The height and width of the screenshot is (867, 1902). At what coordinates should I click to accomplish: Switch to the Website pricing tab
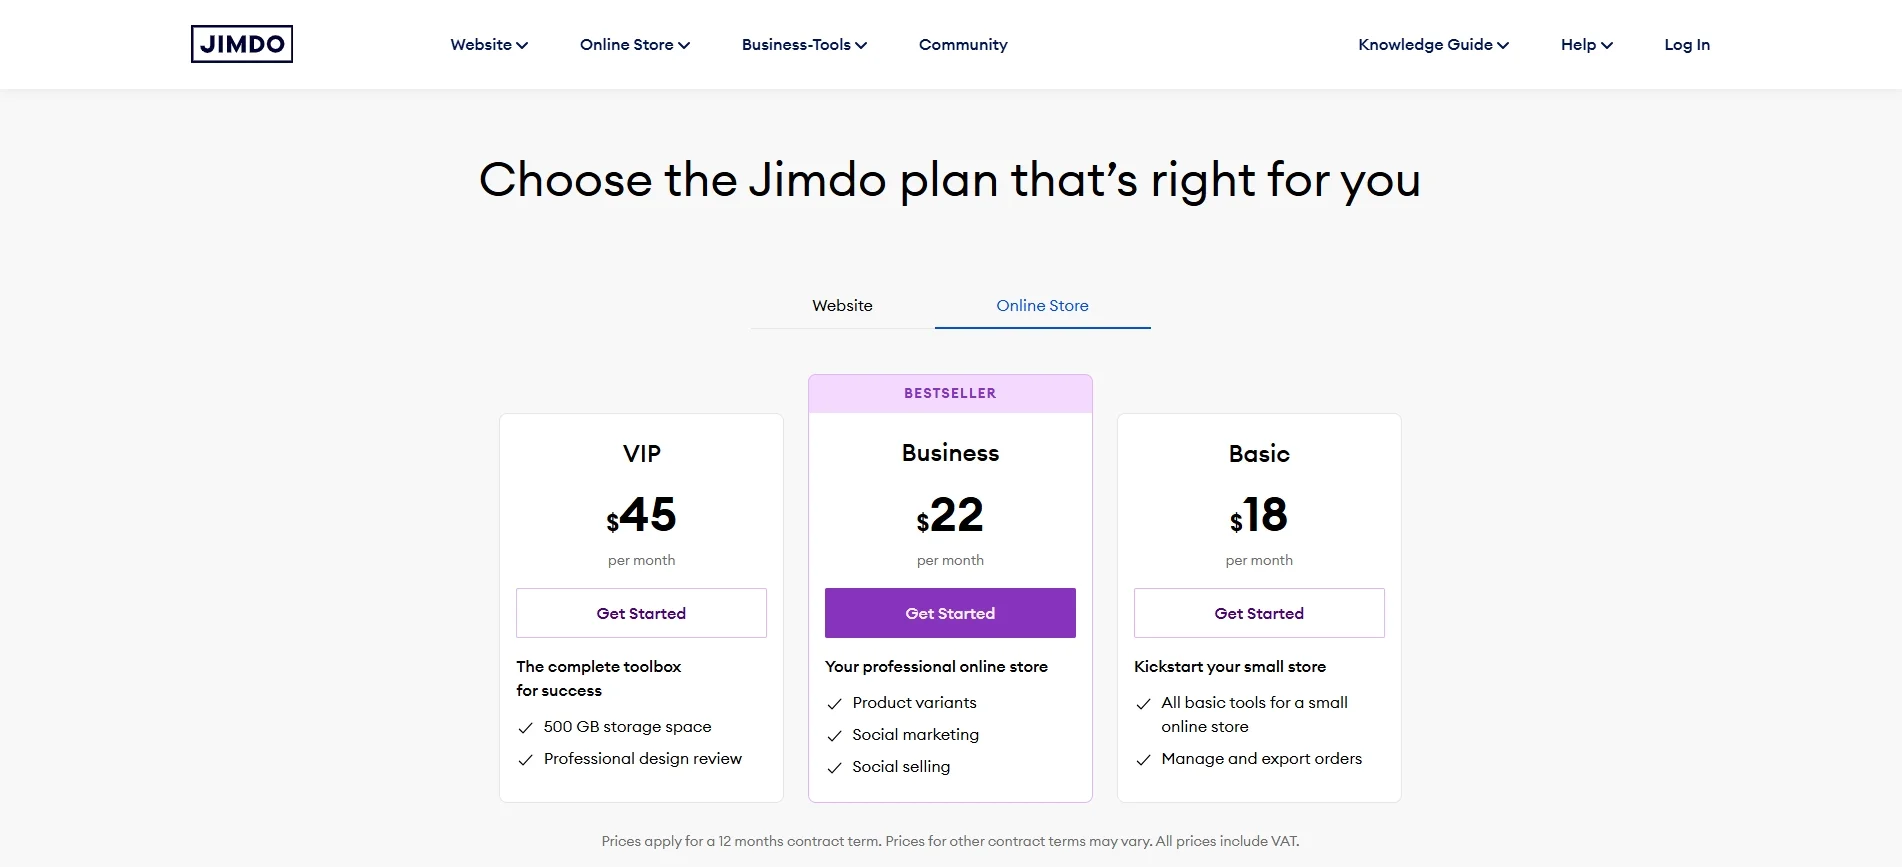click(x=842, y=306)
